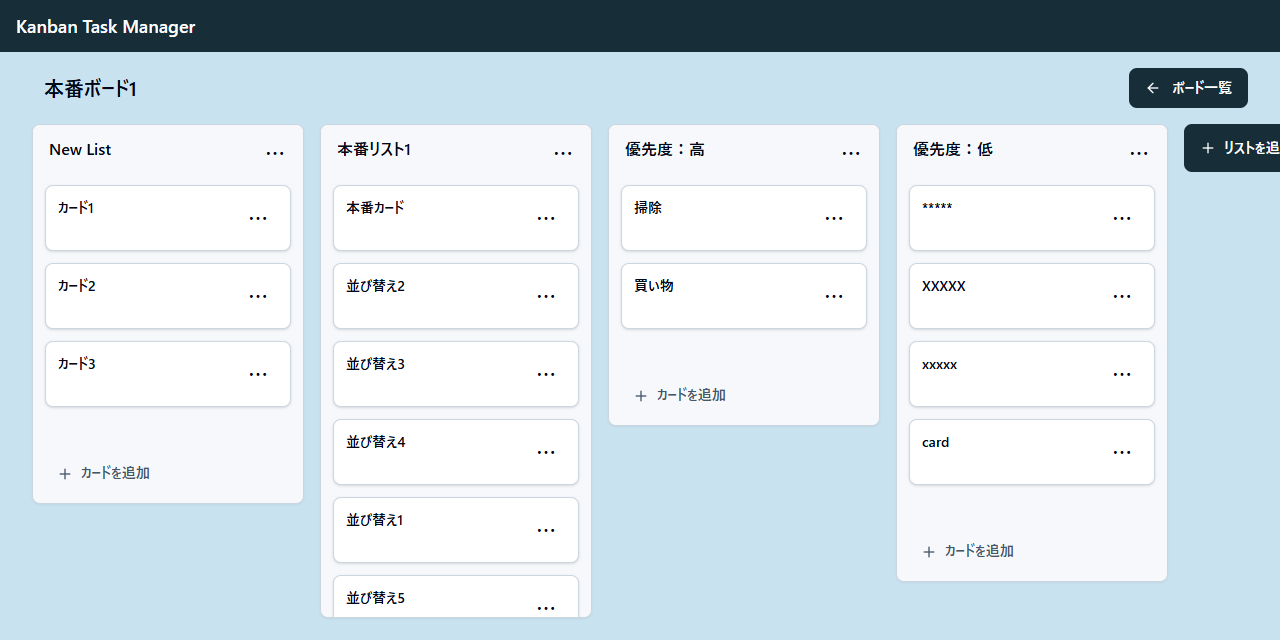
Task: Open the lowercase xxxxx card menu
Action: [1122, 374]
